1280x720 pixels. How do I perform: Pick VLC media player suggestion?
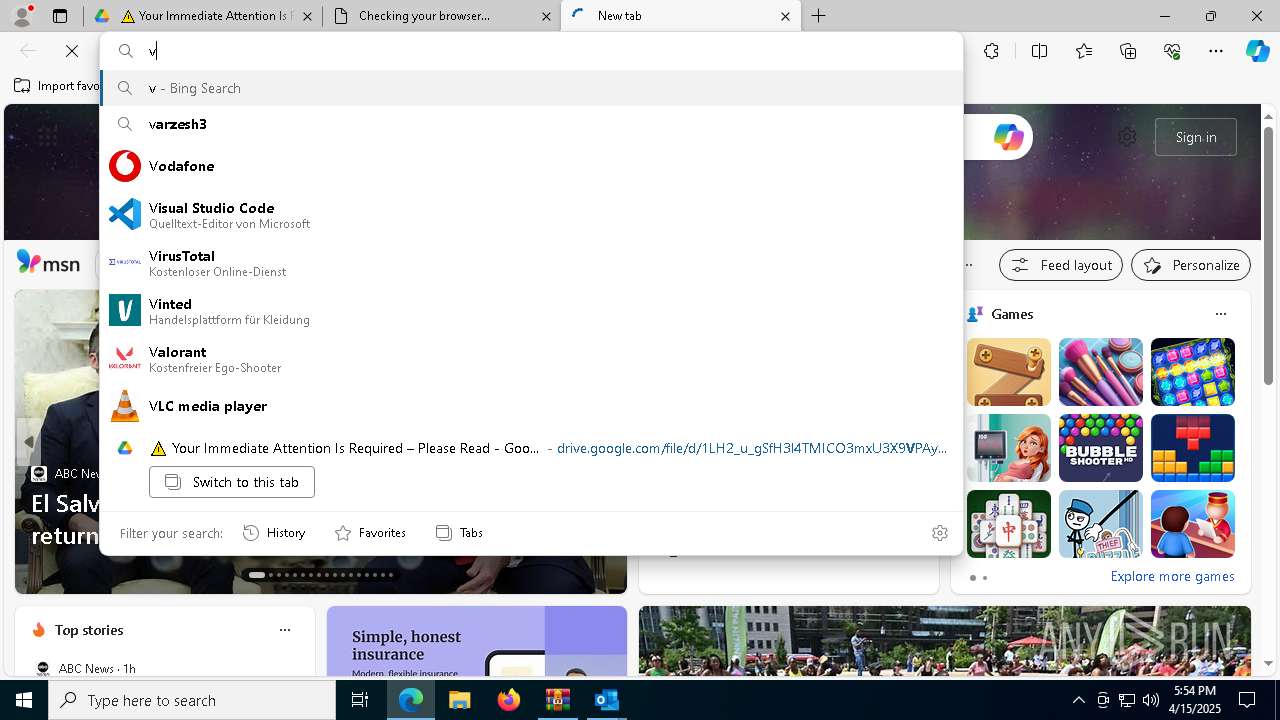point(531,406)
